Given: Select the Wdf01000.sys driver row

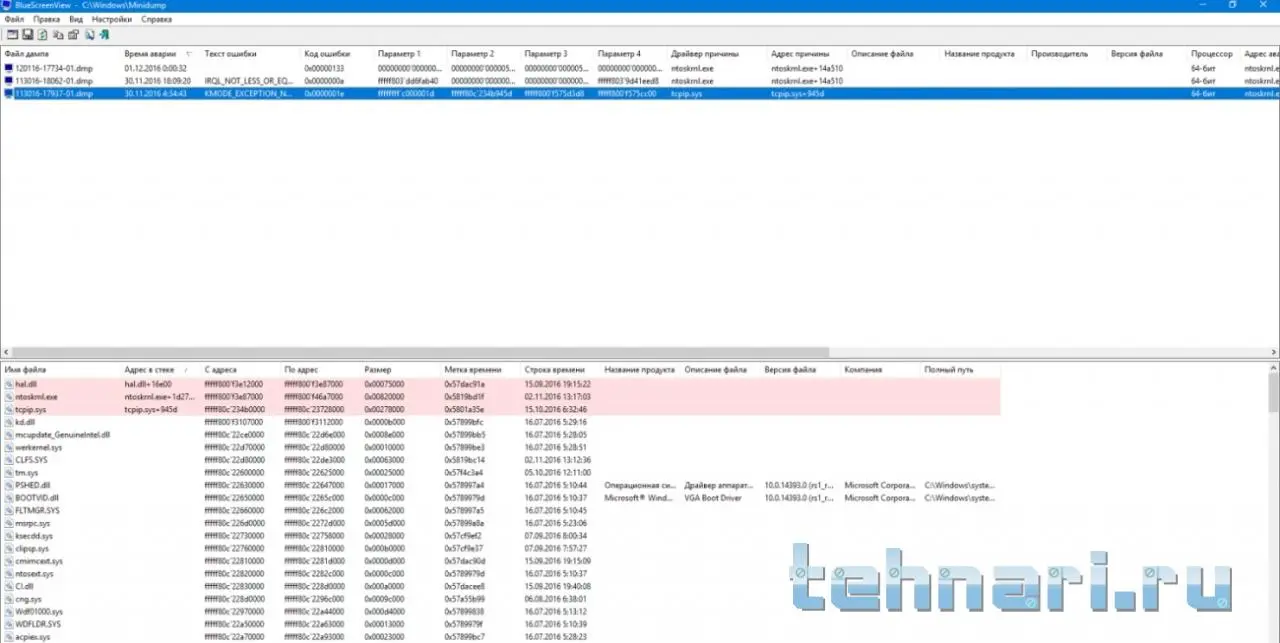Looking at the screenshot, I should (500, 611).
